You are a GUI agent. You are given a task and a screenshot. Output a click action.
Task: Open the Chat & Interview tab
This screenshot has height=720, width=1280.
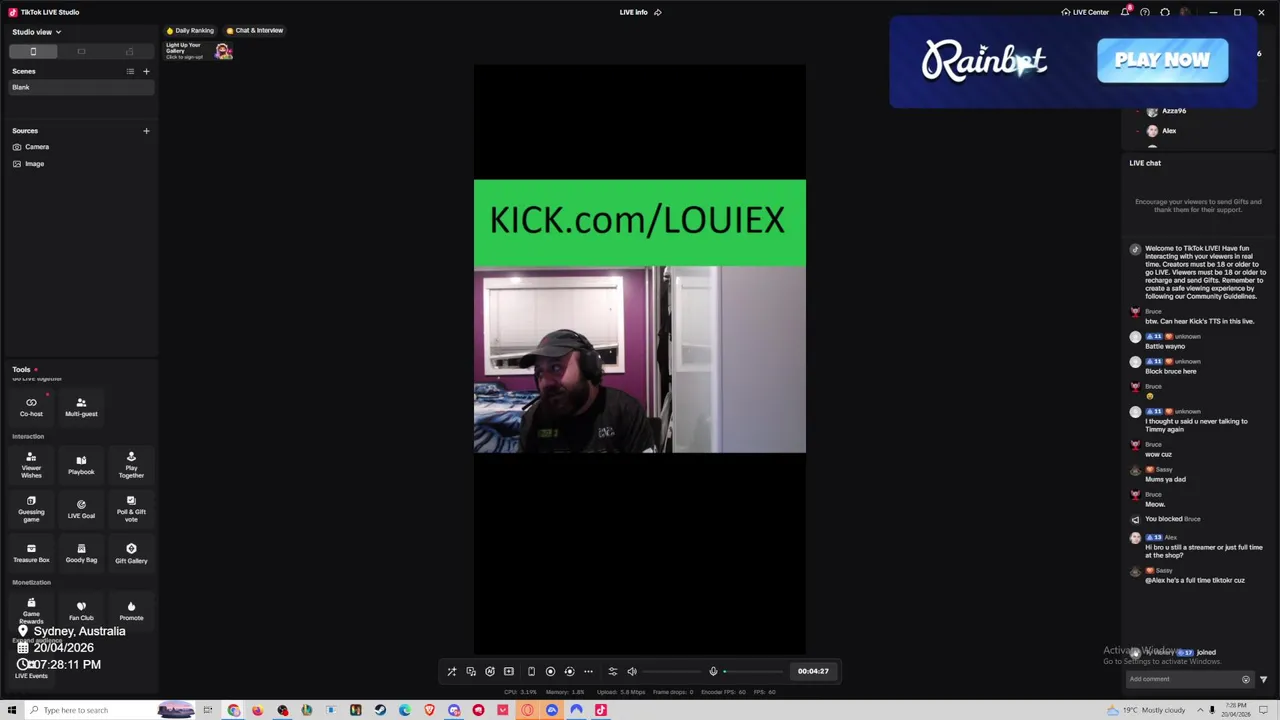(255, 30)
